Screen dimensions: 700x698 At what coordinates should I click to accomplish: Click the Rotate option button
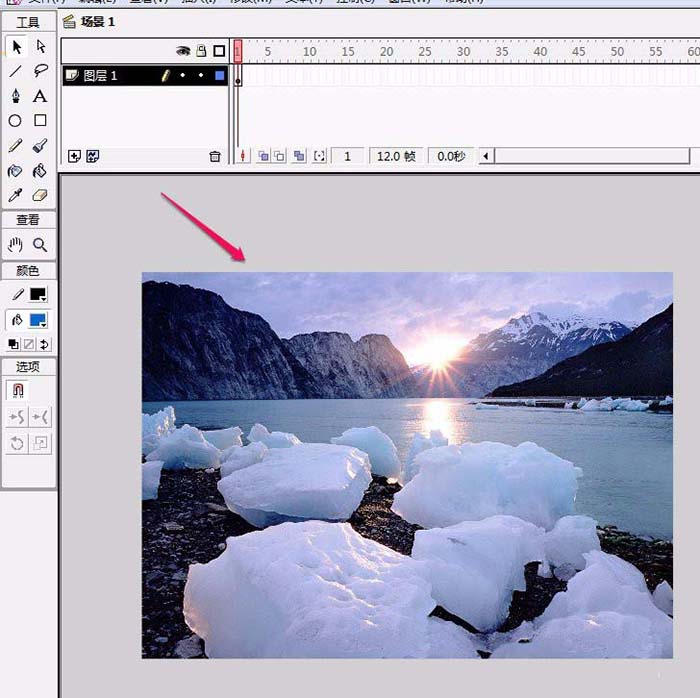(17, 444)
